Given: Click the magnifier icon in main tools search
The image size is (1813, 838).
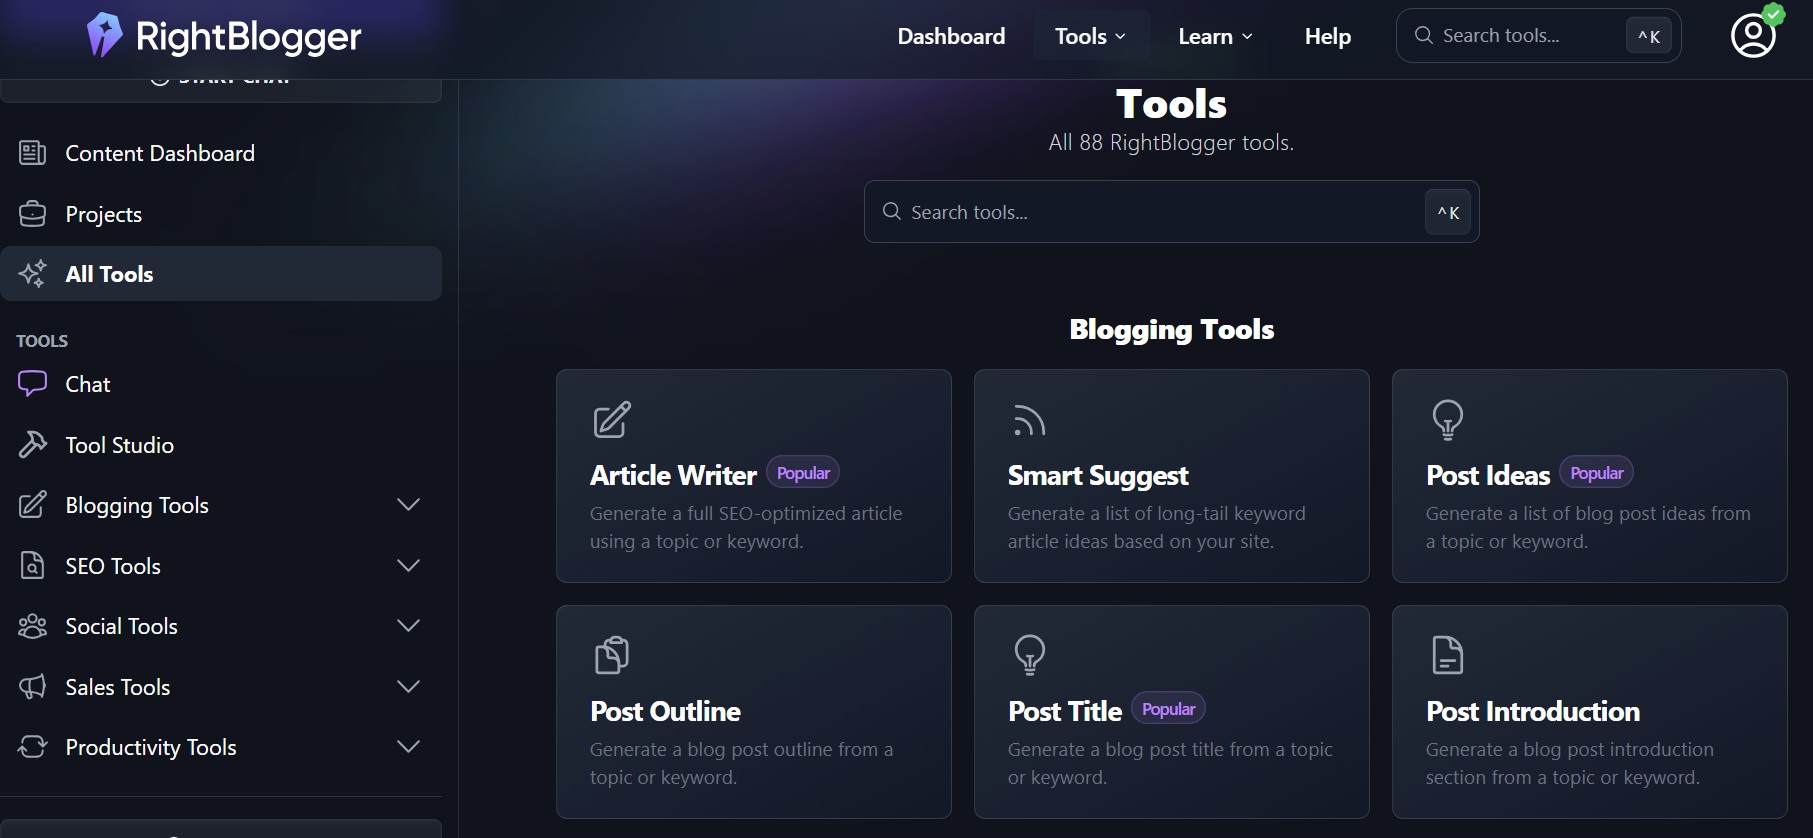Looking at the screenshot, I should [892, 211].
